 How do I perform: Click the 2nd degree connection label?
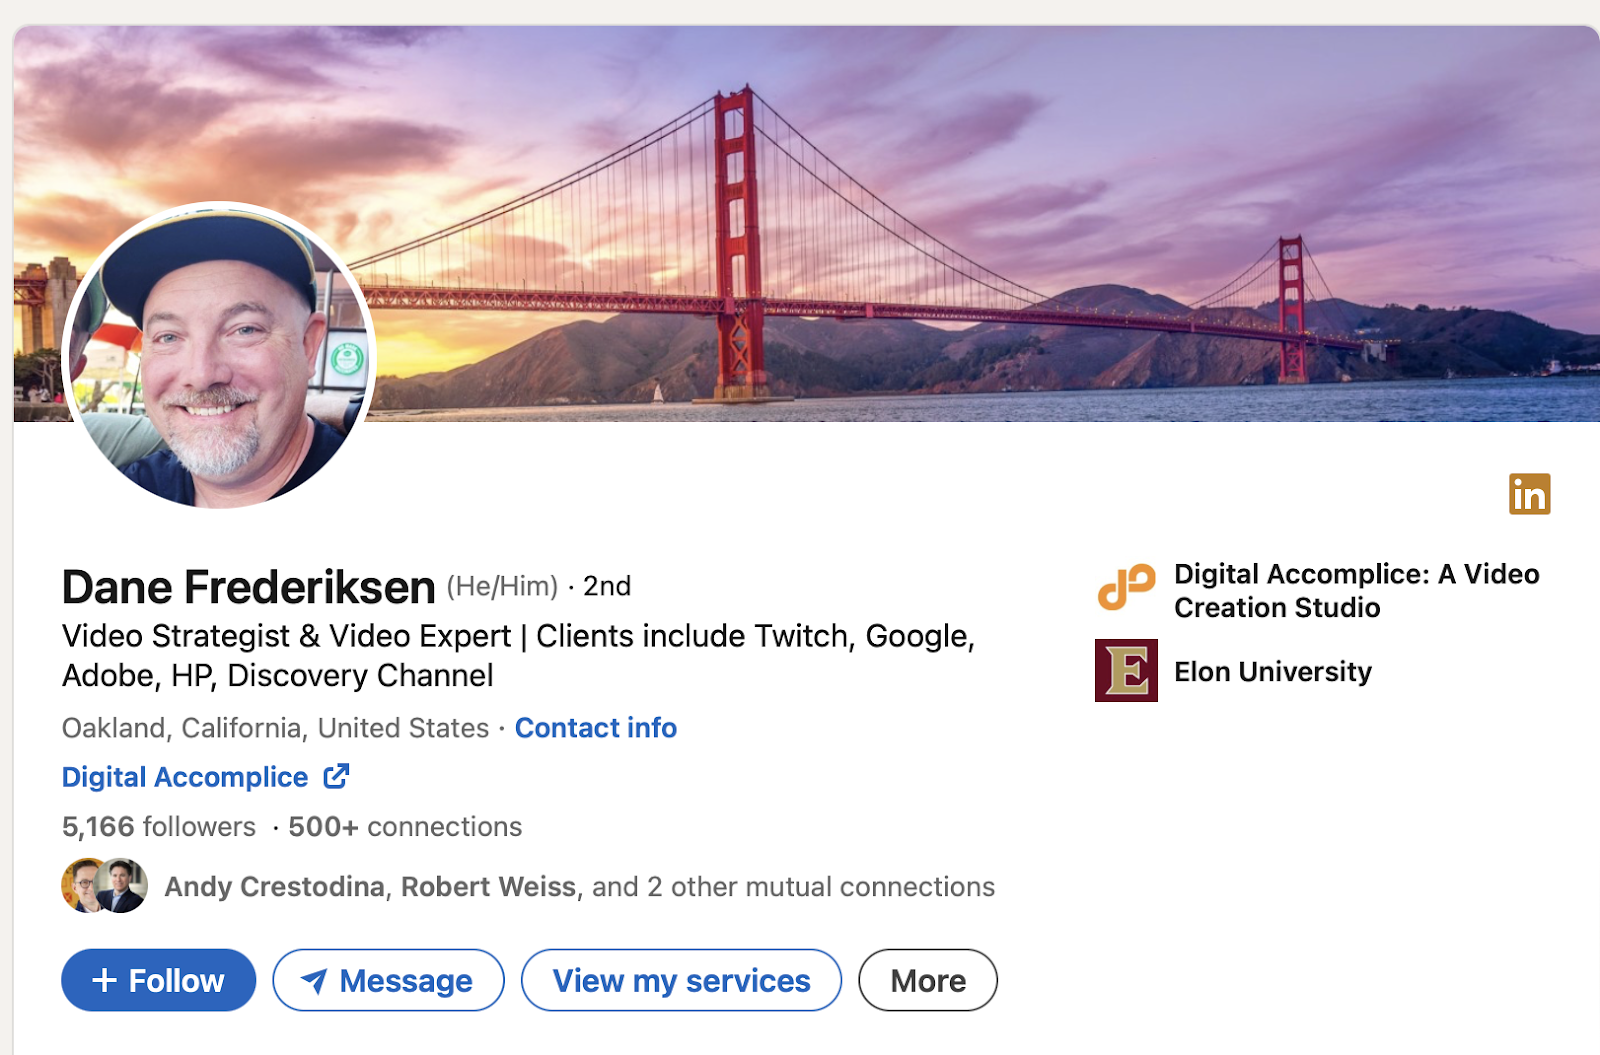point(607,586)
